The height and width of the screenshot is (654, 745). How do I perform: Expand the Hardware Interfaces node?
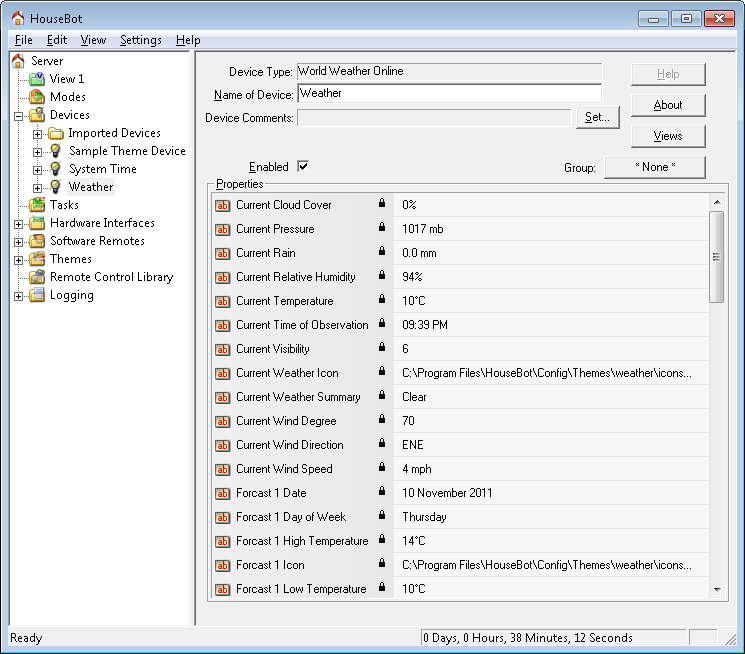[x=19, y=224]
